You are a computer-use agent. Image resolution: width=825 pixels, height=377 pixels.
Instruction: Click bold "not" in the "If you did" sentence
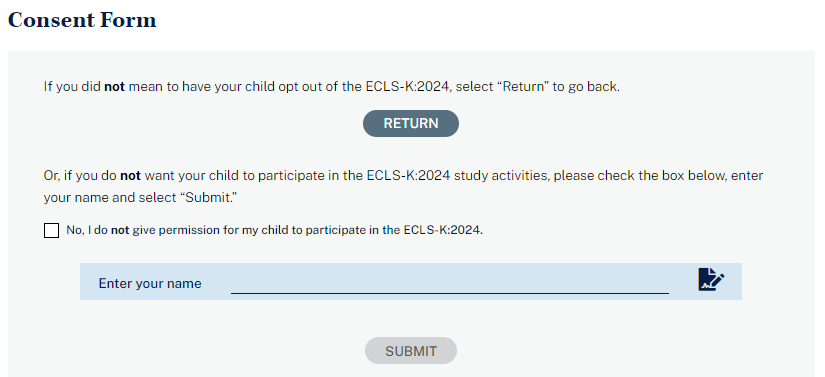coord(114,87)
